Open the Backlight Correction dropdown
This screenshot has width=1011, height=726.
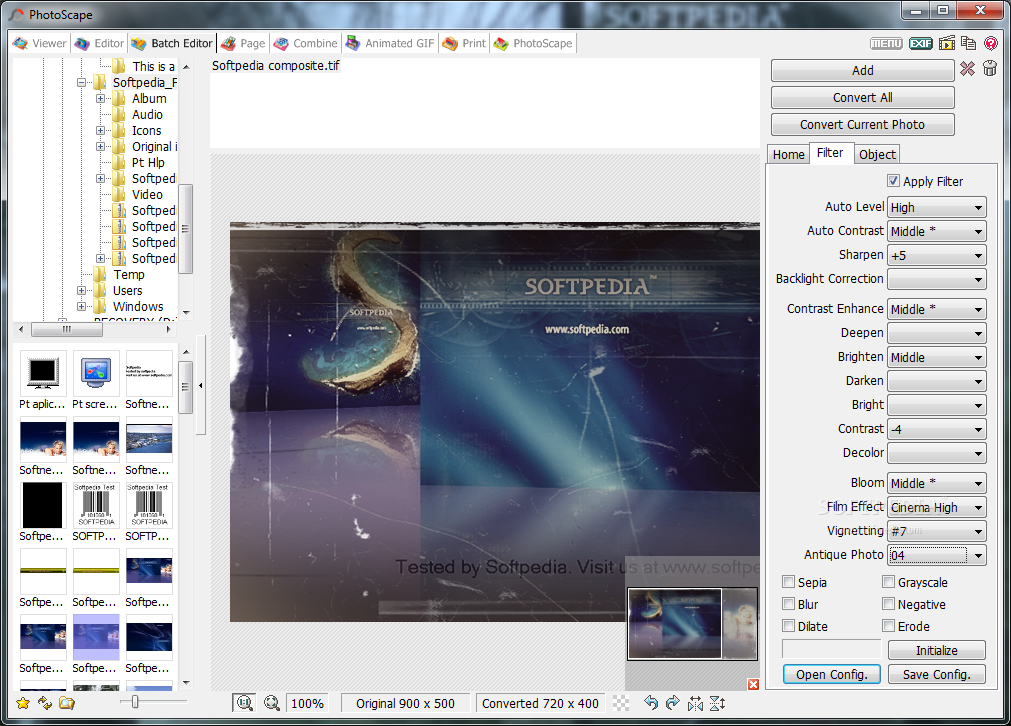(937, 279)
